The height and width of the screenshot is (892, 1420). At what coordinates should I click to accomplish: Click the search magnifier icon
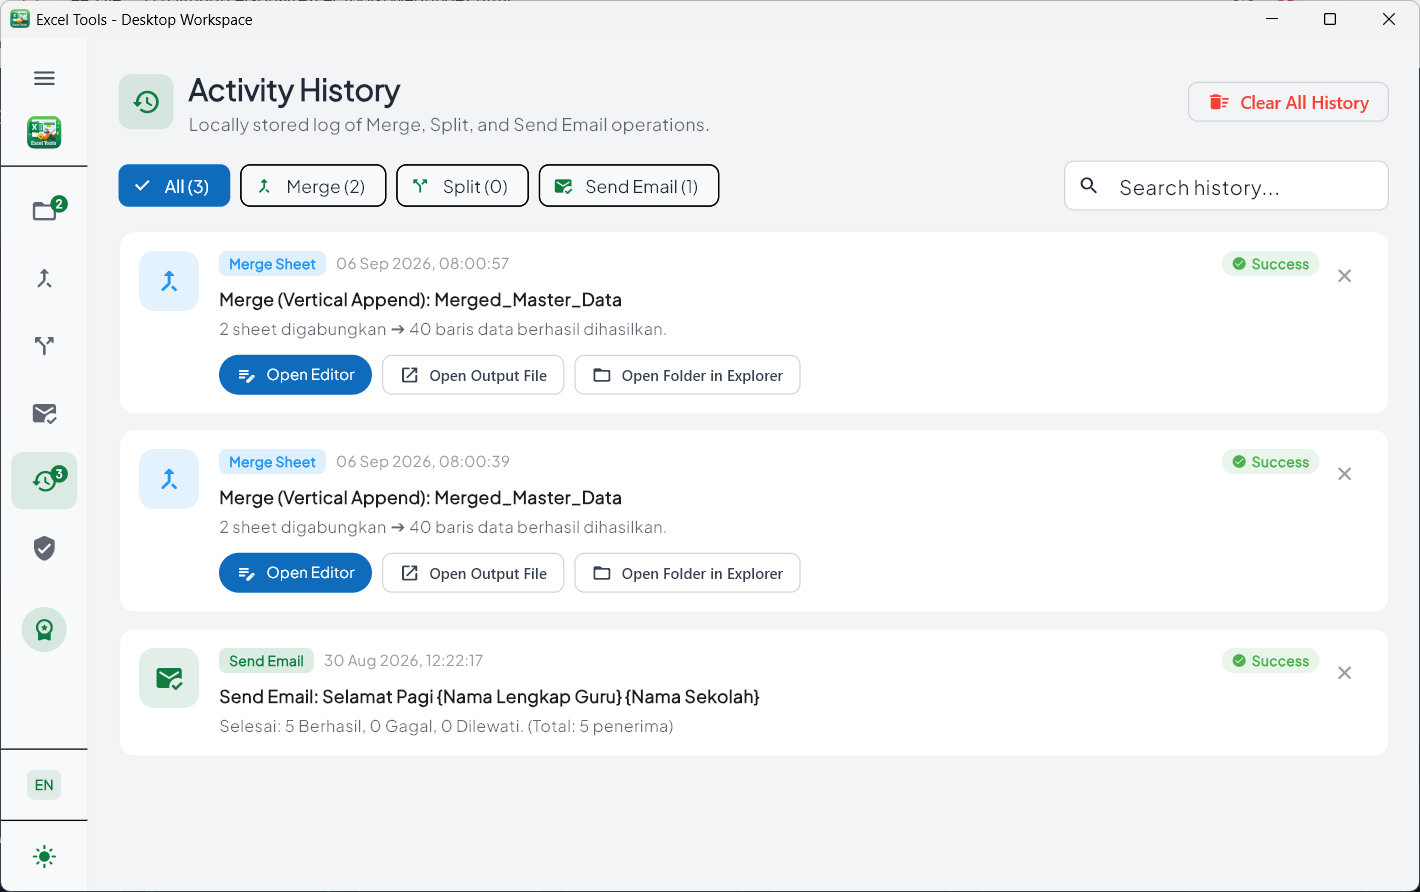pos(1090,186)
